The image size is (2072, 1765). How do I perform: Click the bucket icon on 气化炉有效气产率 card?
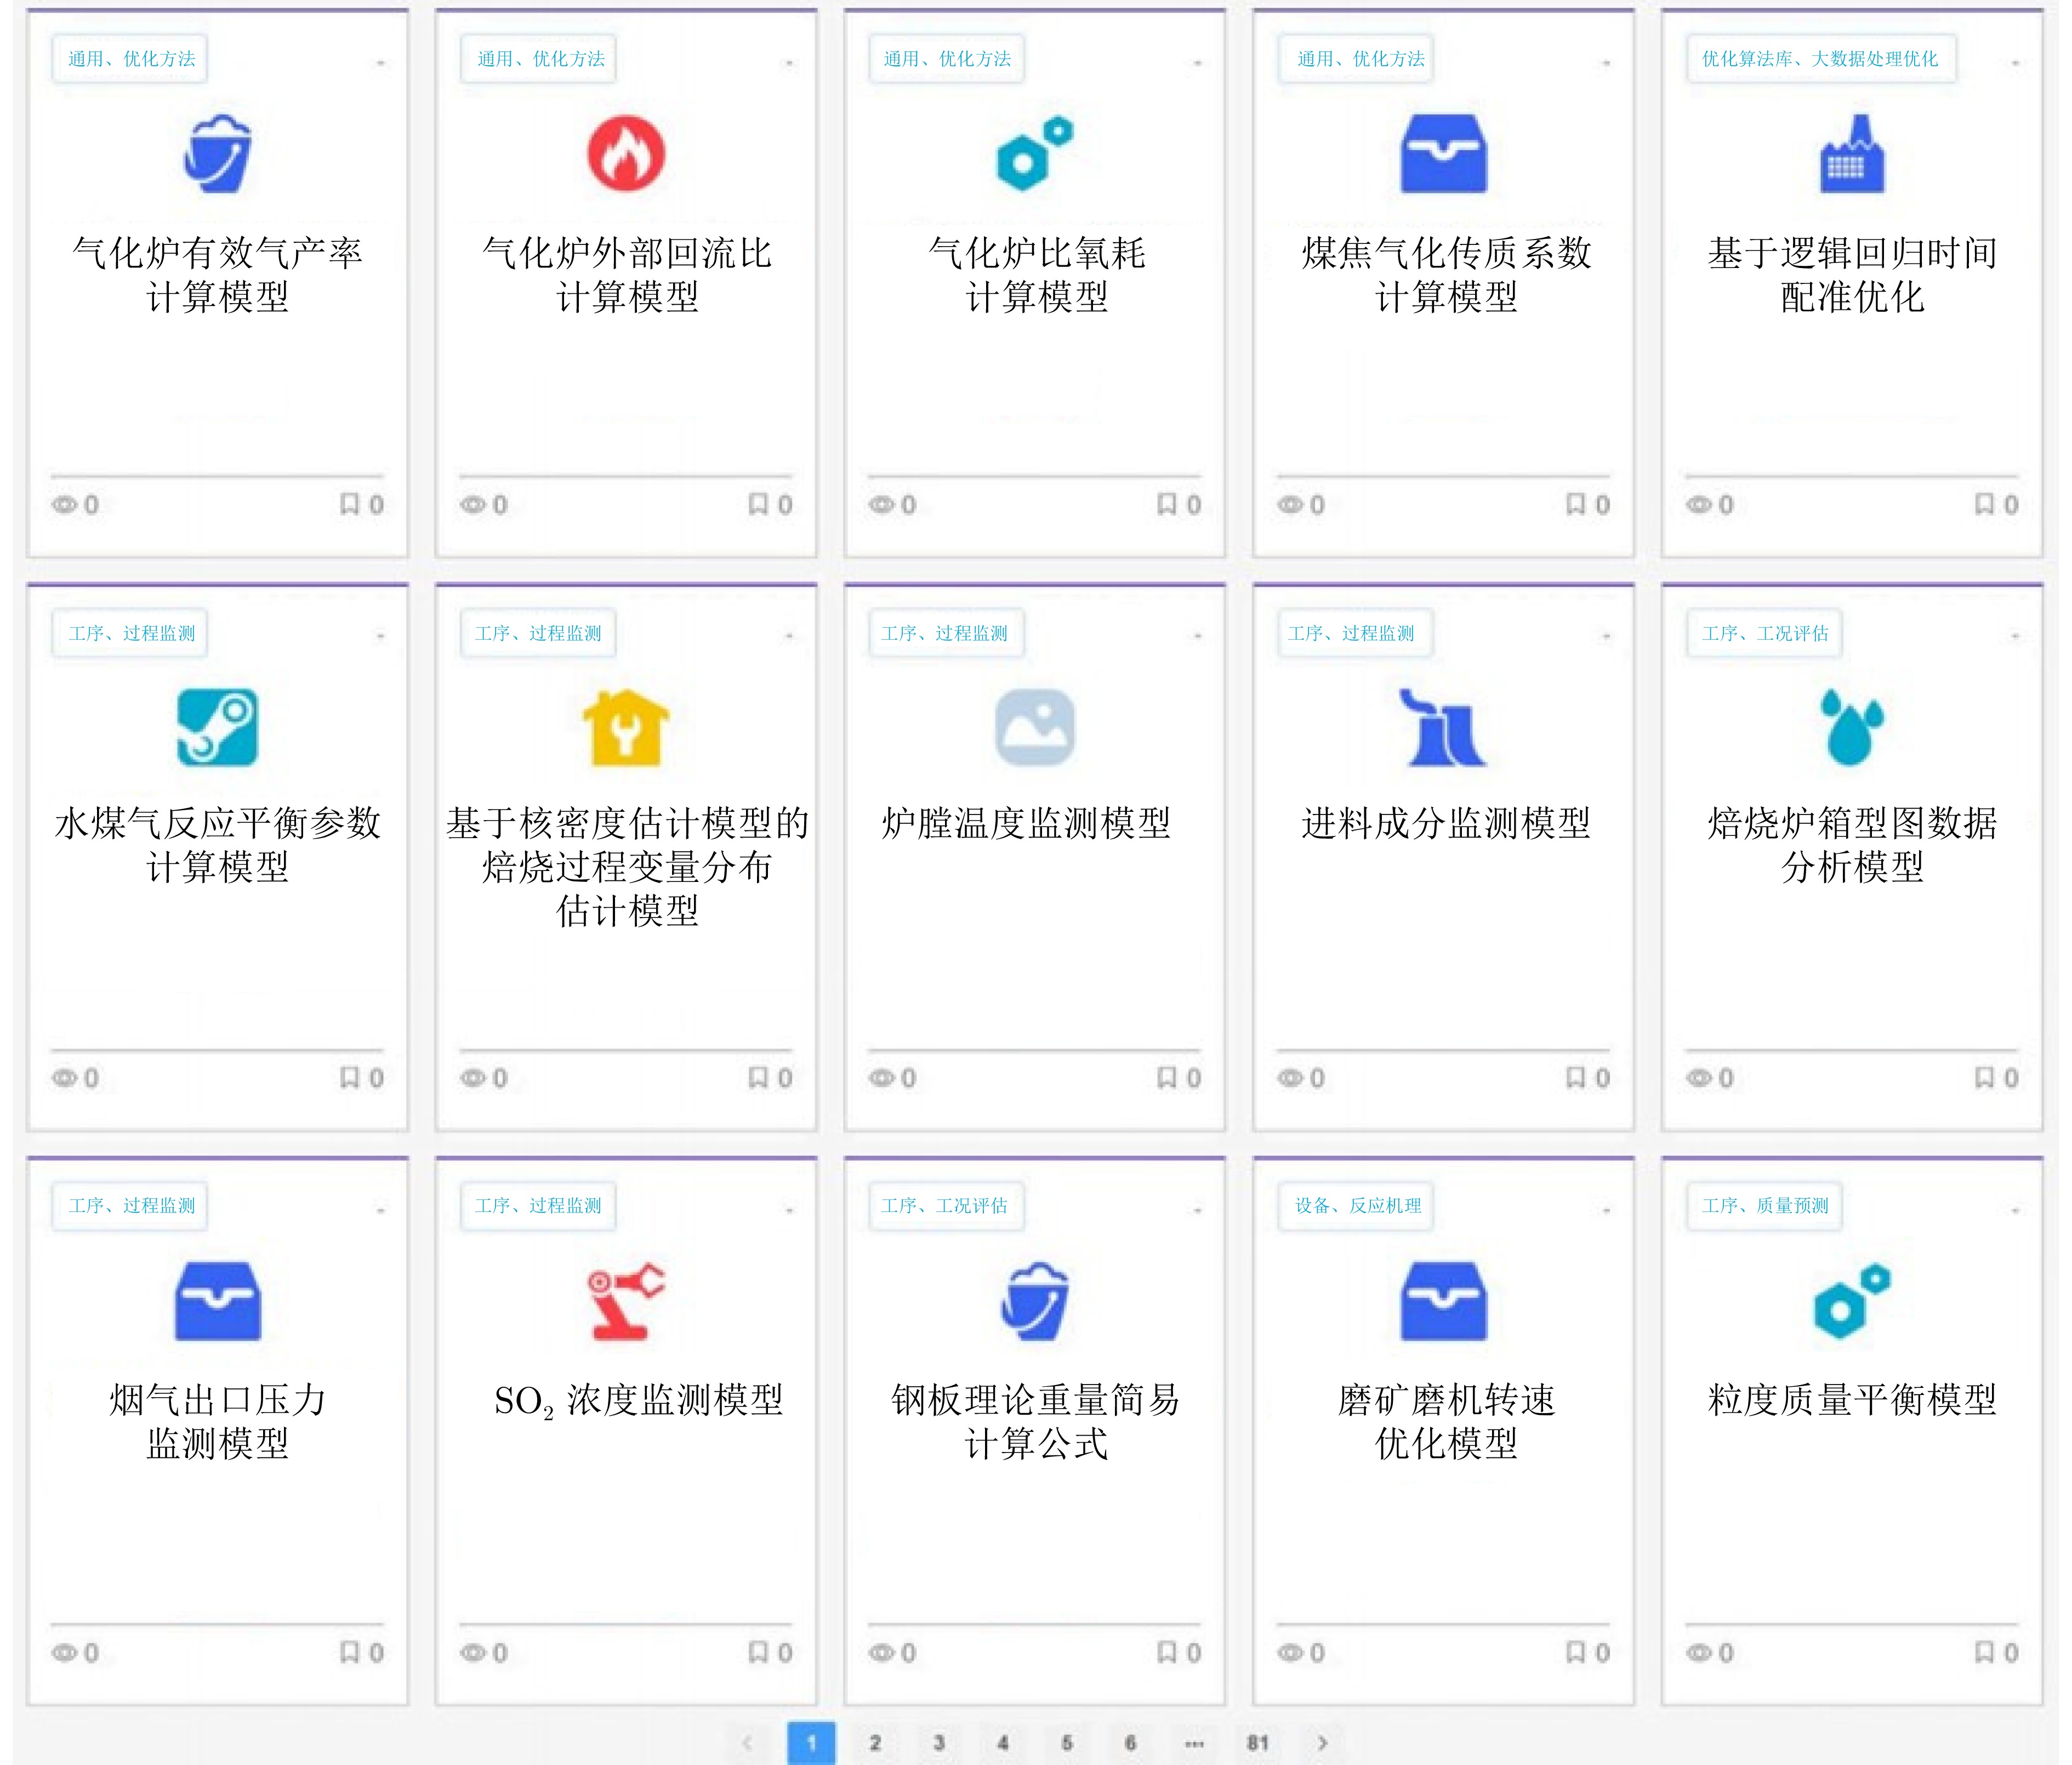217,154
